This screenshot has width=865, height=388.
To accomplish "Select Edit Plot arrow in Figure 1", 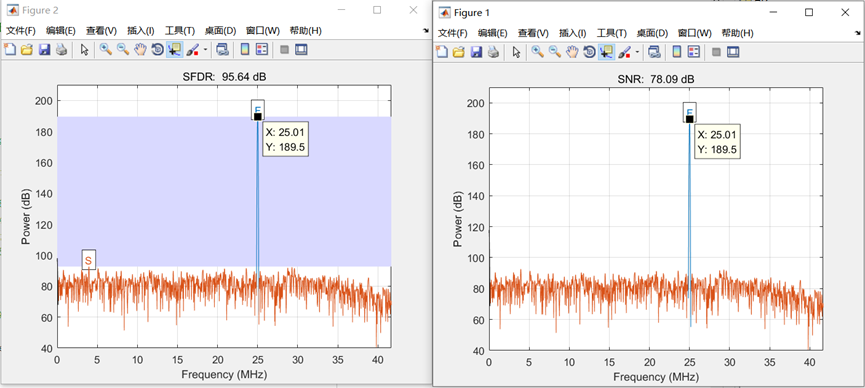I will coord(516,52).
